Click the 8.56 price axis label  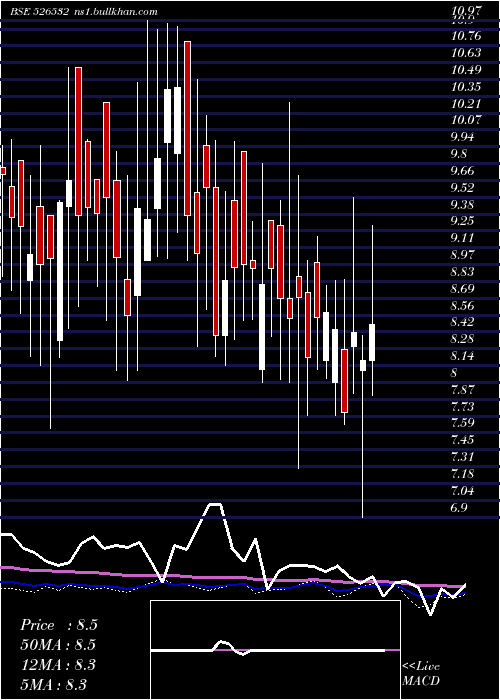coord(462,305)
